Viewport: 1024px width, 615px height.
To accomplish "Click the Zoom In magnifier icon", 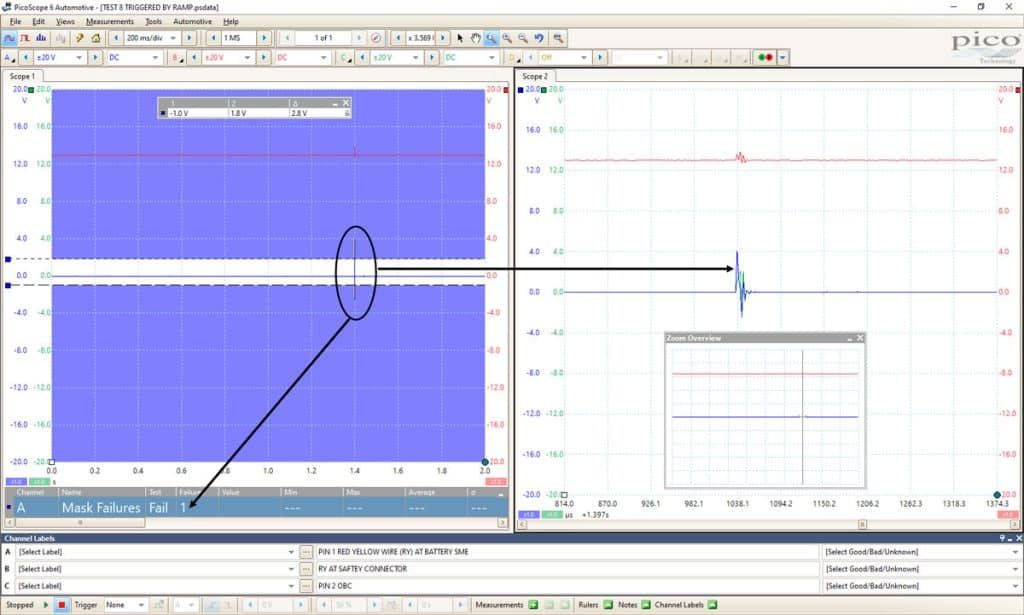I will 507,38.
